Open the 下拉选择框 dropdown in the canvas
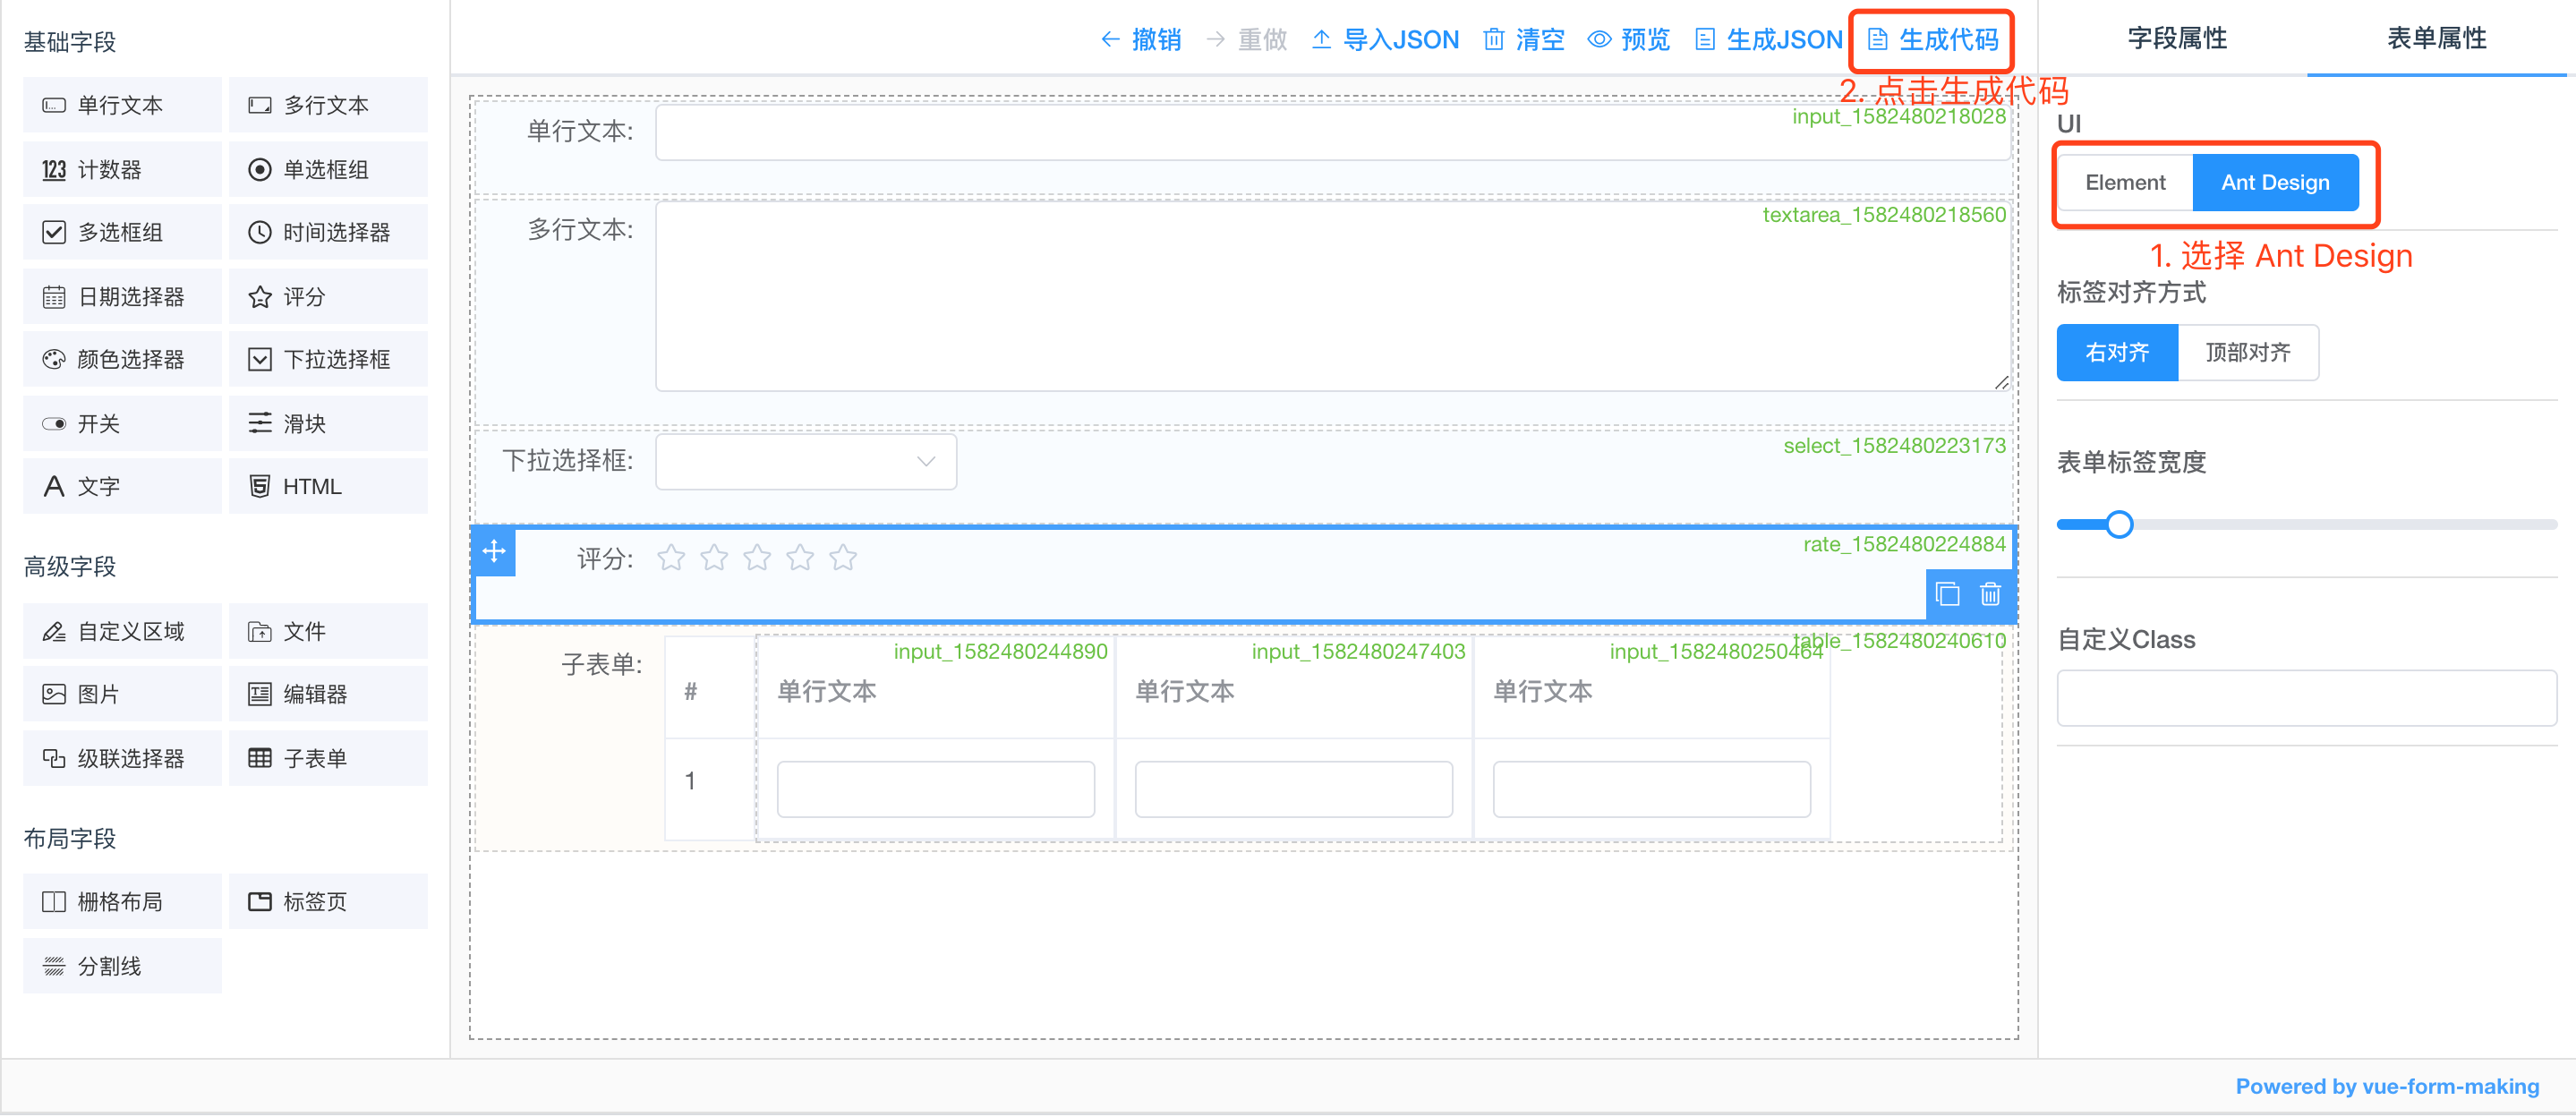 click(806, 461)
